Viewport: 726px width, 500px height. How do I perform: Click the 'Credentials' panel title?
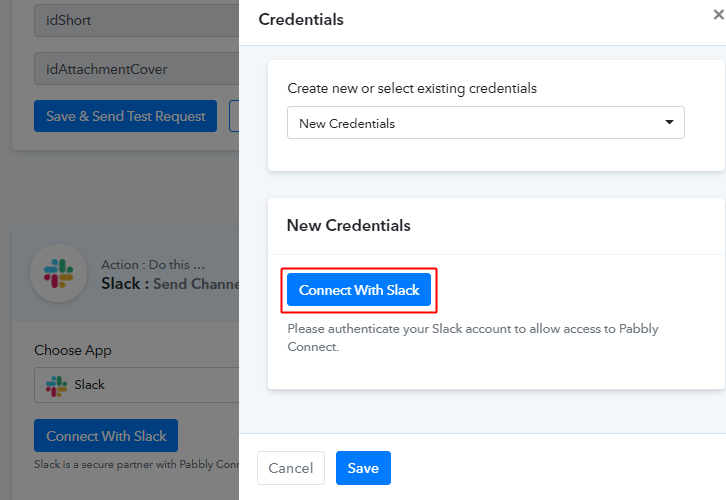(x=301, y=19)
